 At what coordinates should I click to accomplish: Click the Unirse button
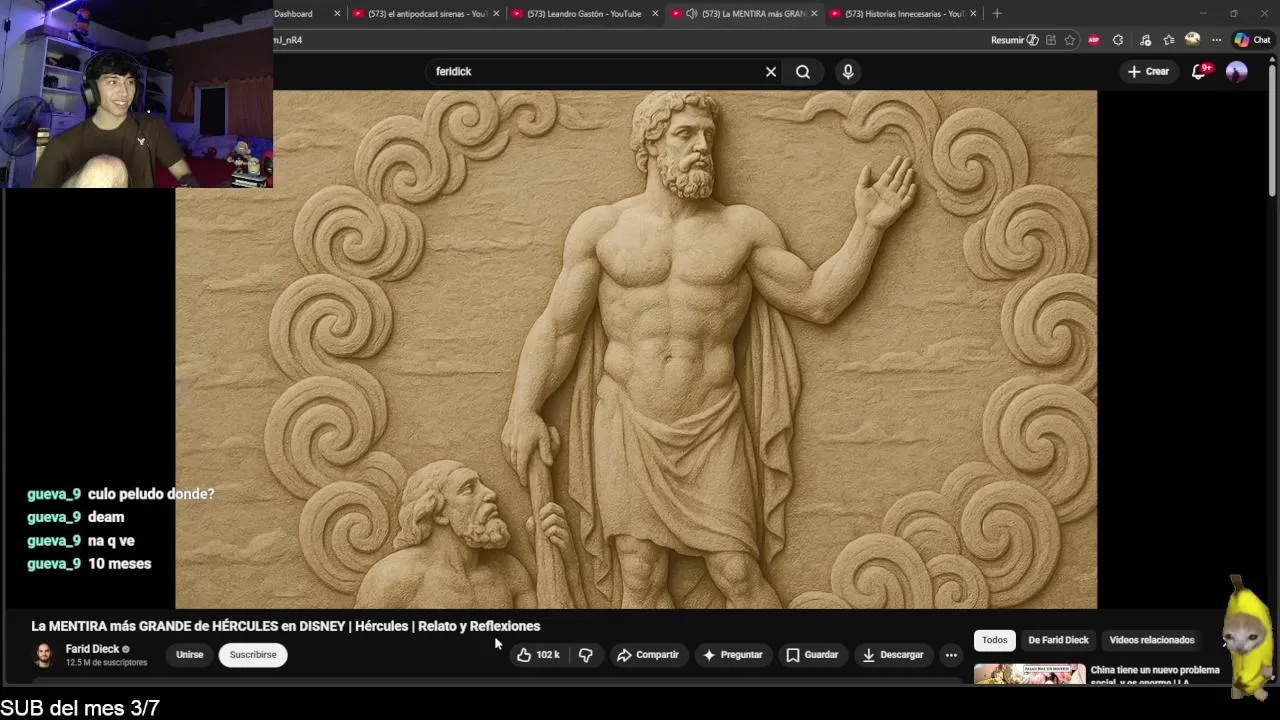189,655
